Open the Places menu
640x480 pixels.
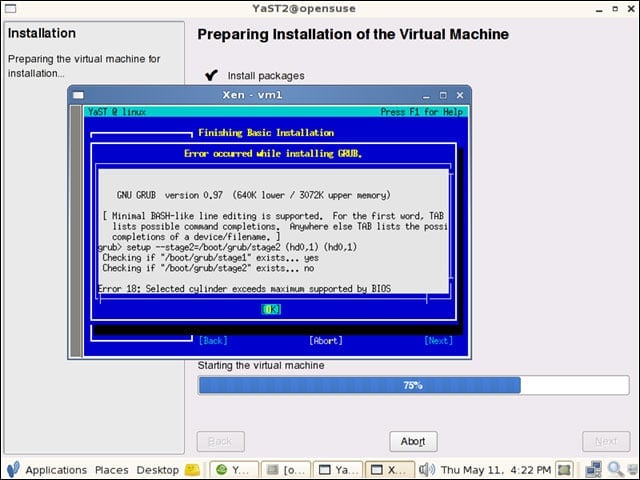tap(111, 470)
